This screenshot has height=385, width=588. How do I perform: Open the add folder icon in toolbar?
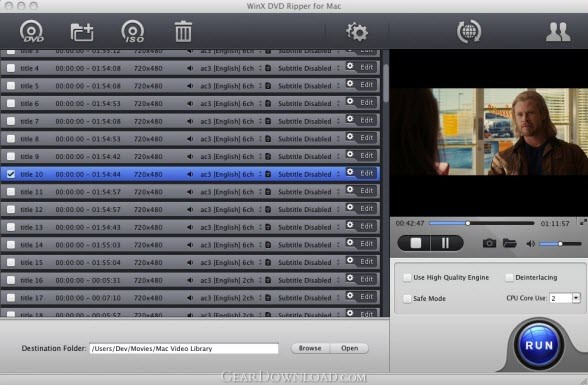82,32
